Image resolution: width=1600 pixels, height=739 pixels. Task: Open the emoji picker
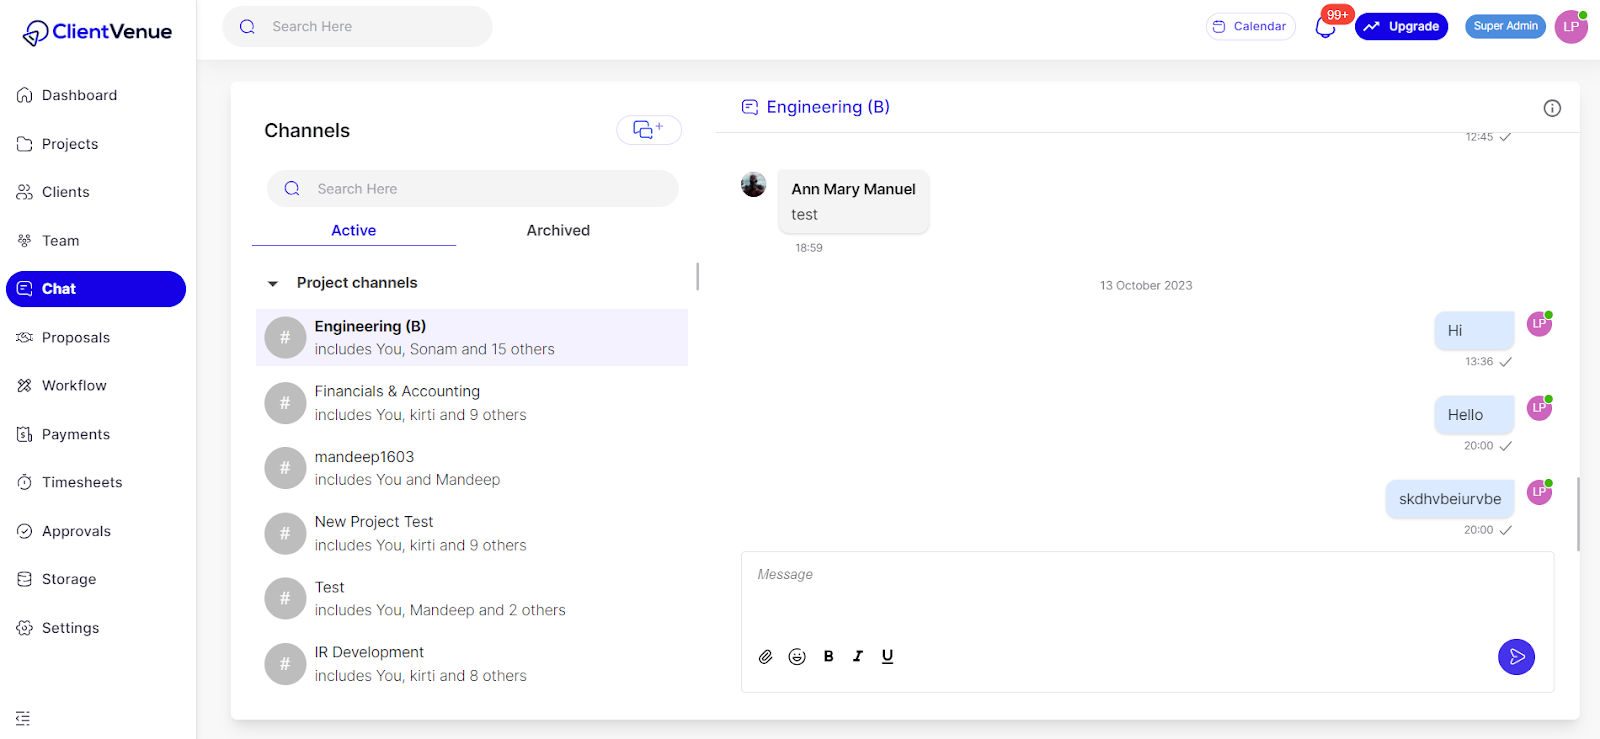(797, 657)
